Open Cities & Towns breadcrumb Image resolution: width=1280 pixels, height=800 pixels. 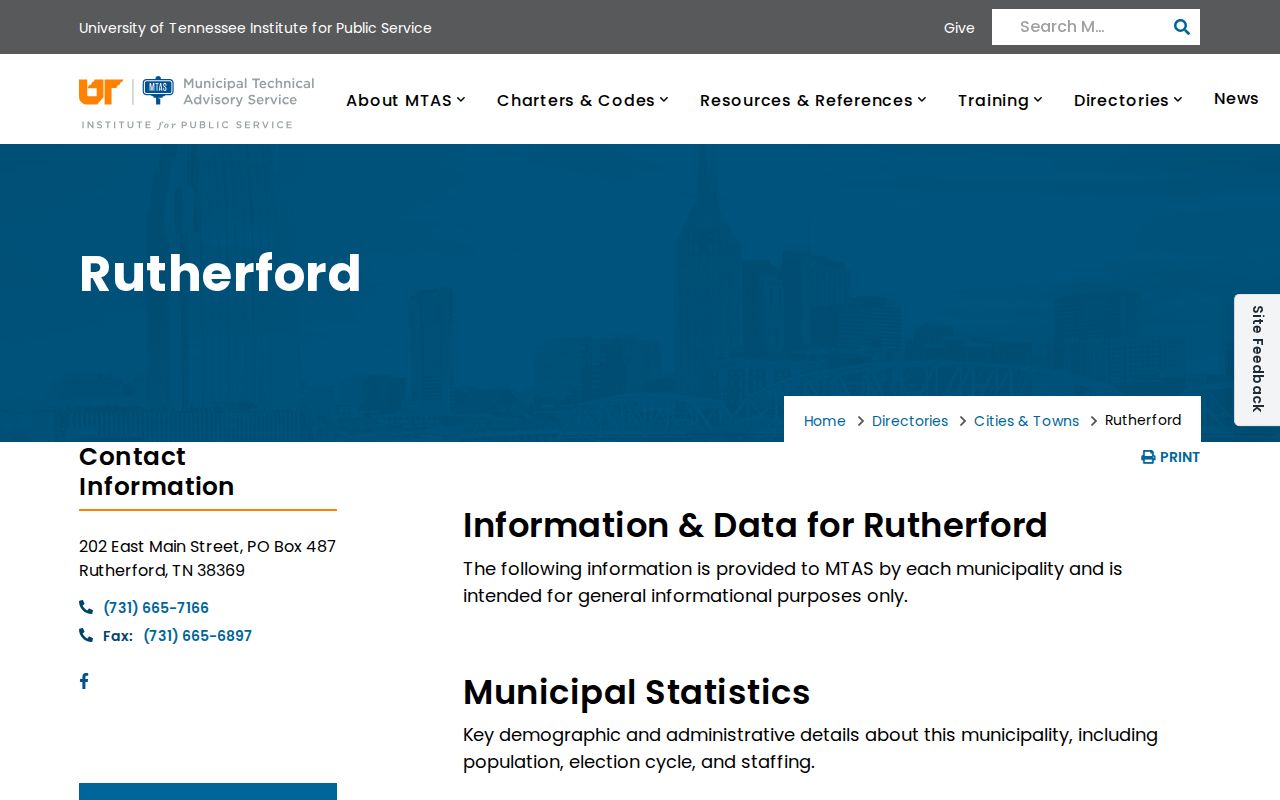(1026, 421)
